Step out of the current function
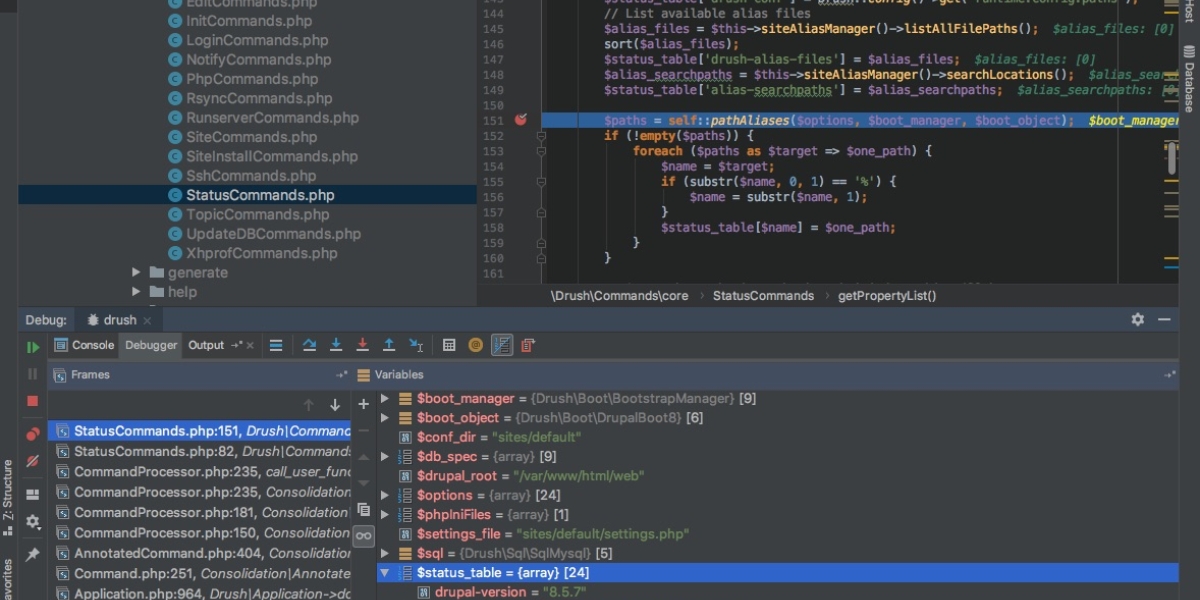This screenshot has height=600, width=1200. tap(388, 344)
